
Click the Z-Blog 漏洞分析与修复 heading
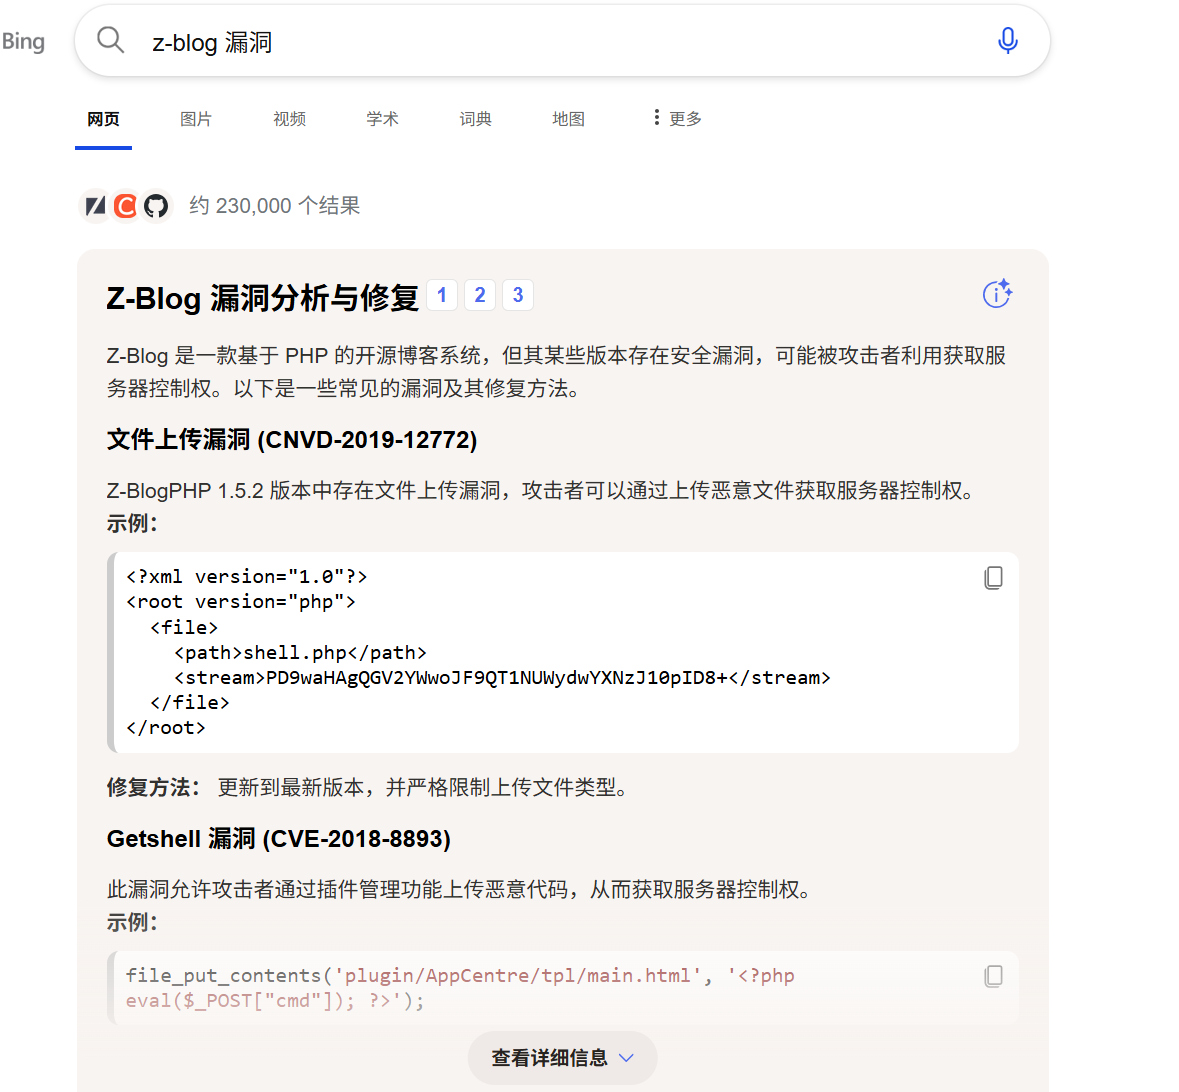pos(262,298)
